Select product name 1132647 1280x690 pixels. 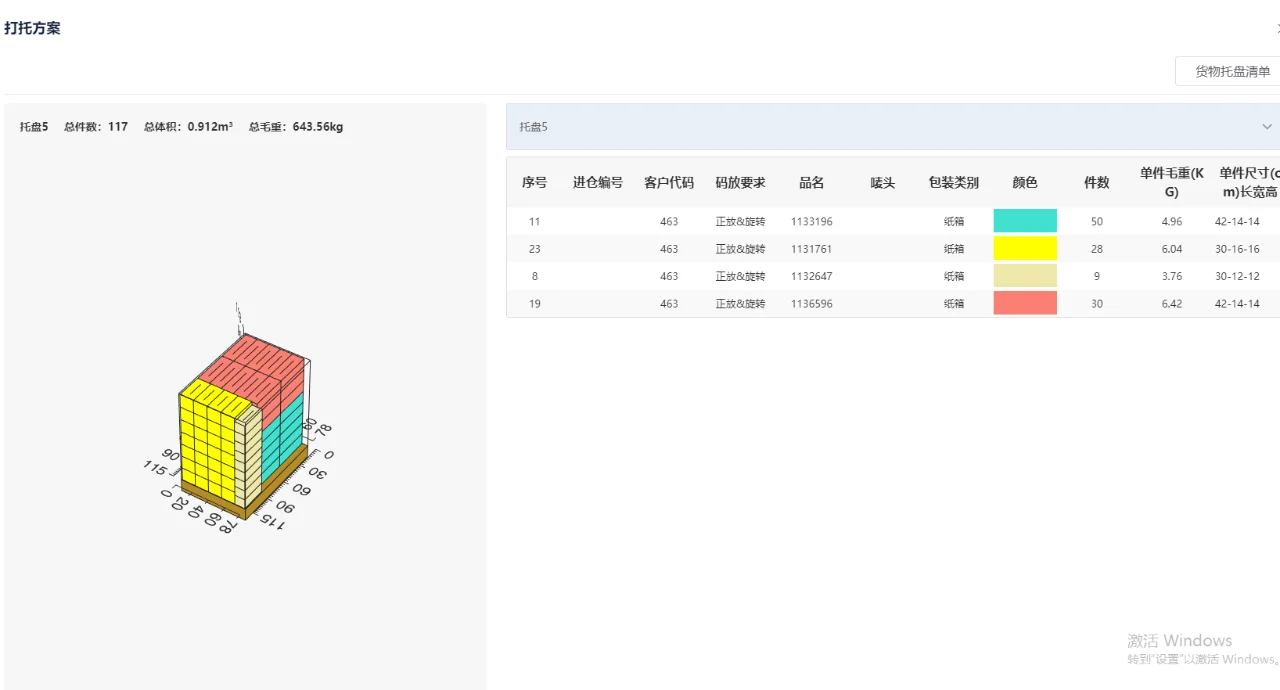812,276
